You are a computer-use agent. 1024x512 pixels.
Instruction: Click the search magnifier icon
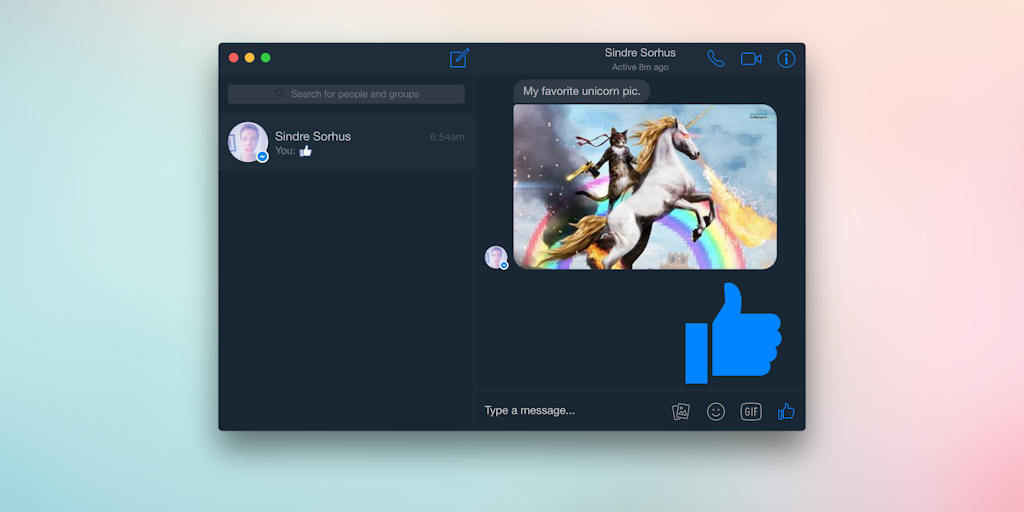pos(280,93)
